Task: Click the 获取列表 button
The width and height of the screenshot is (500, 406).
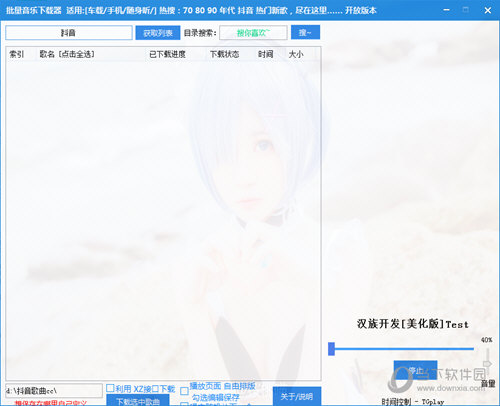Action: tap(158, 33)
